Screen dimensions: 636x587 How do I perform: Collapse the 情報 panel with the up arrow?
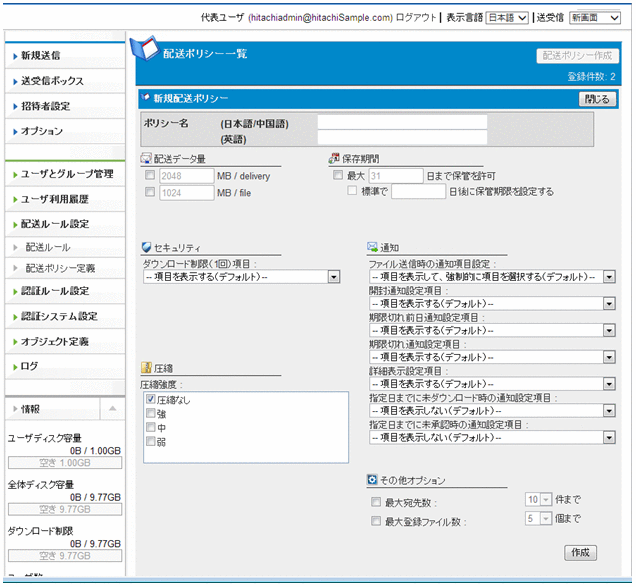pos(113,408)
